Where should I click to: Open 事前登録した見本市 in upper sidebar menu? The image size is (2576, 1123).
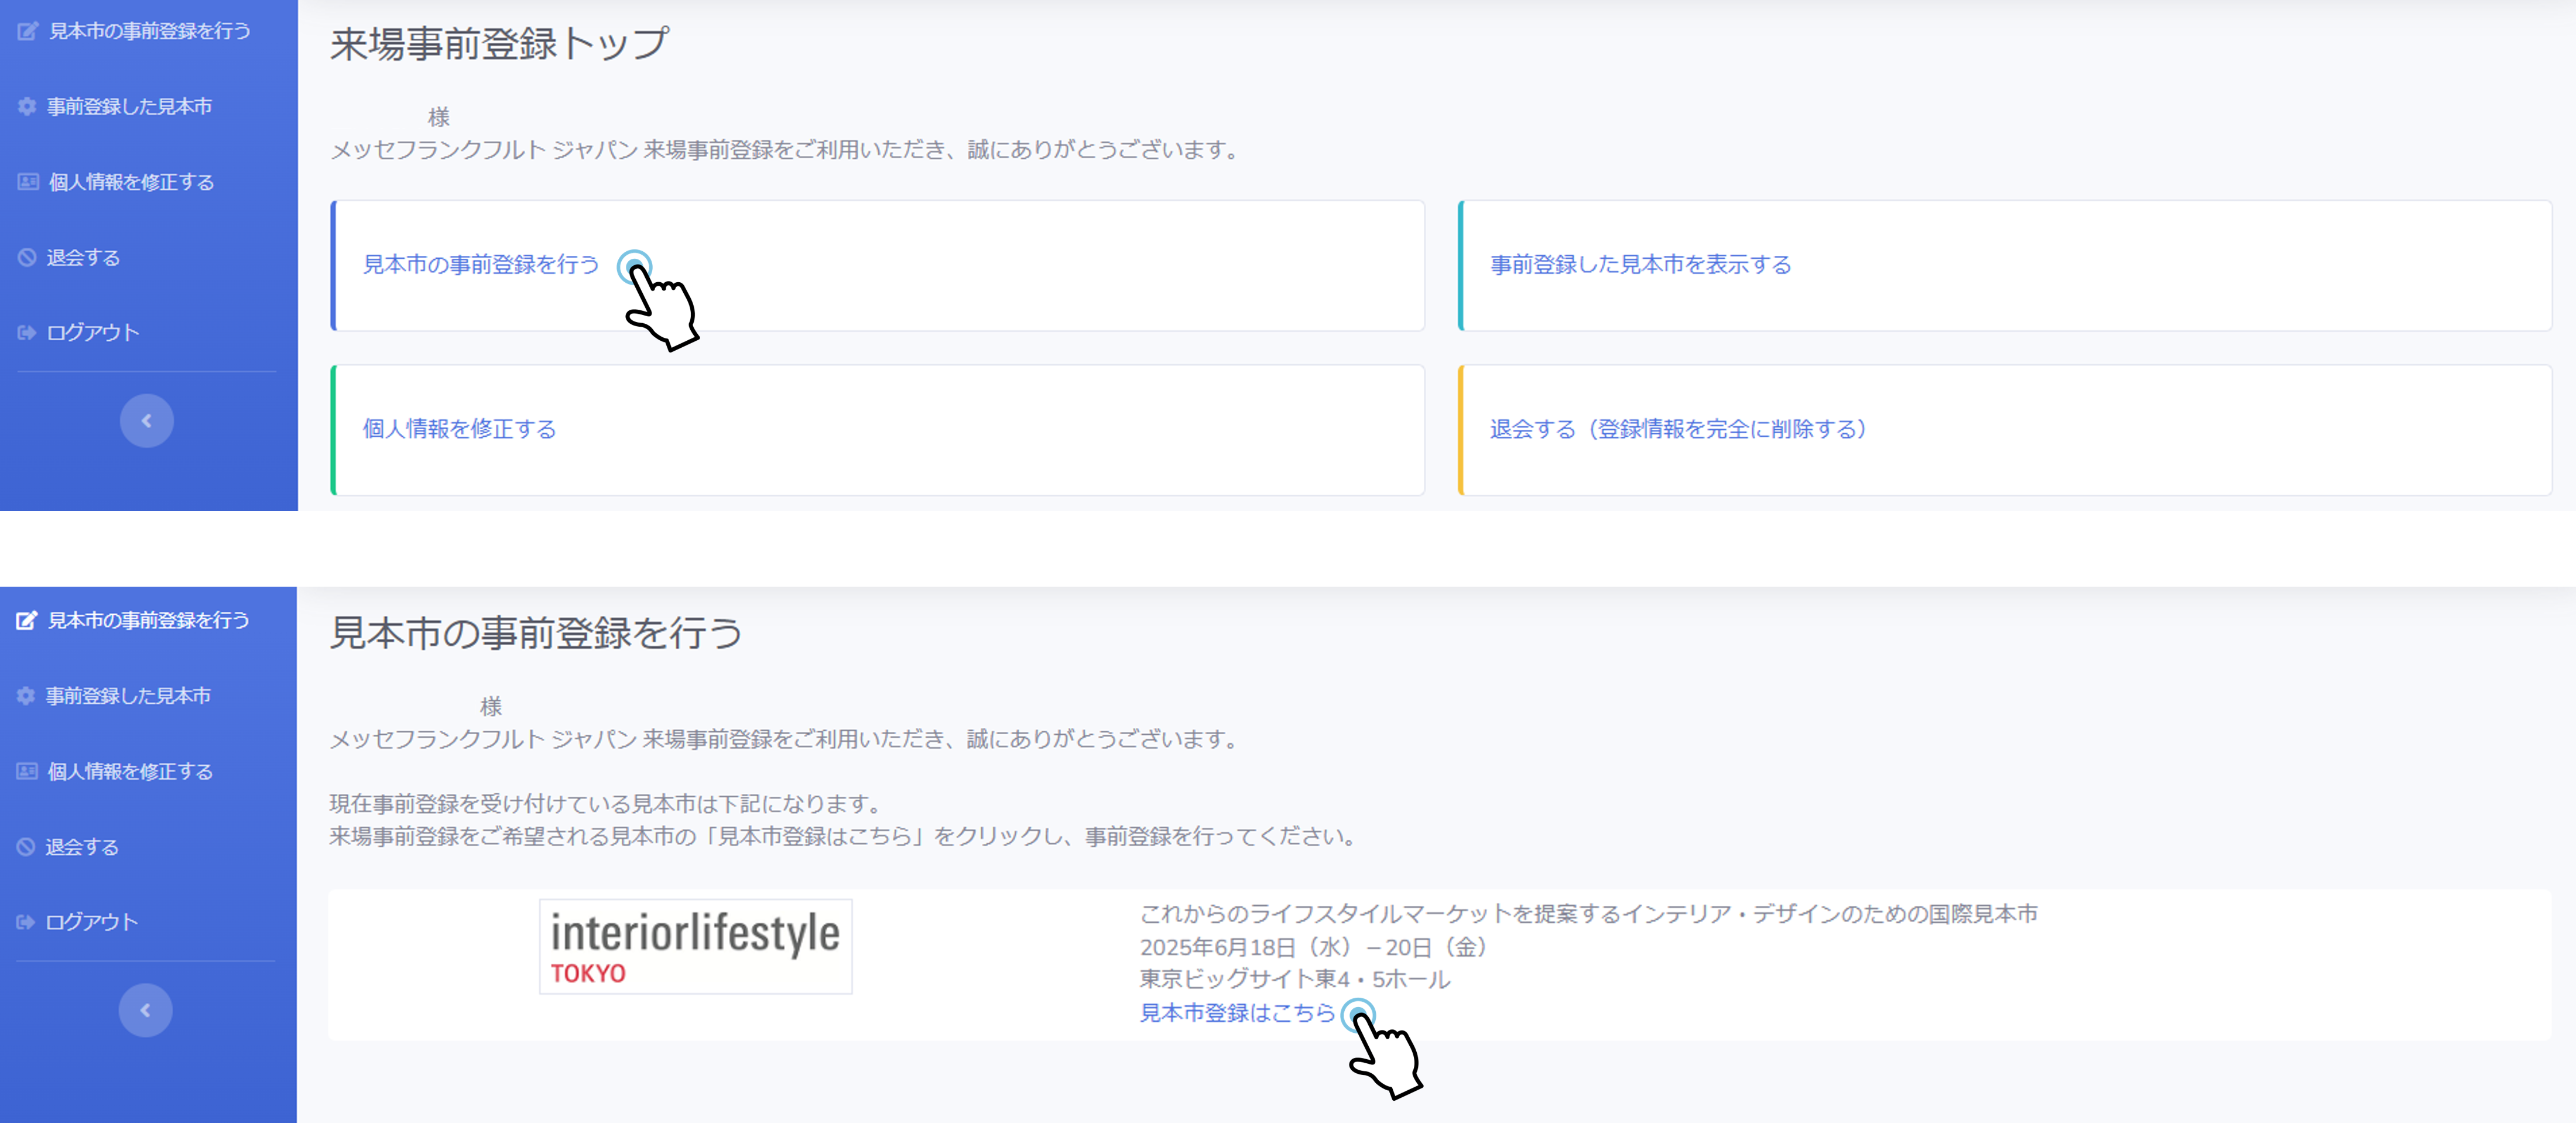130,106
